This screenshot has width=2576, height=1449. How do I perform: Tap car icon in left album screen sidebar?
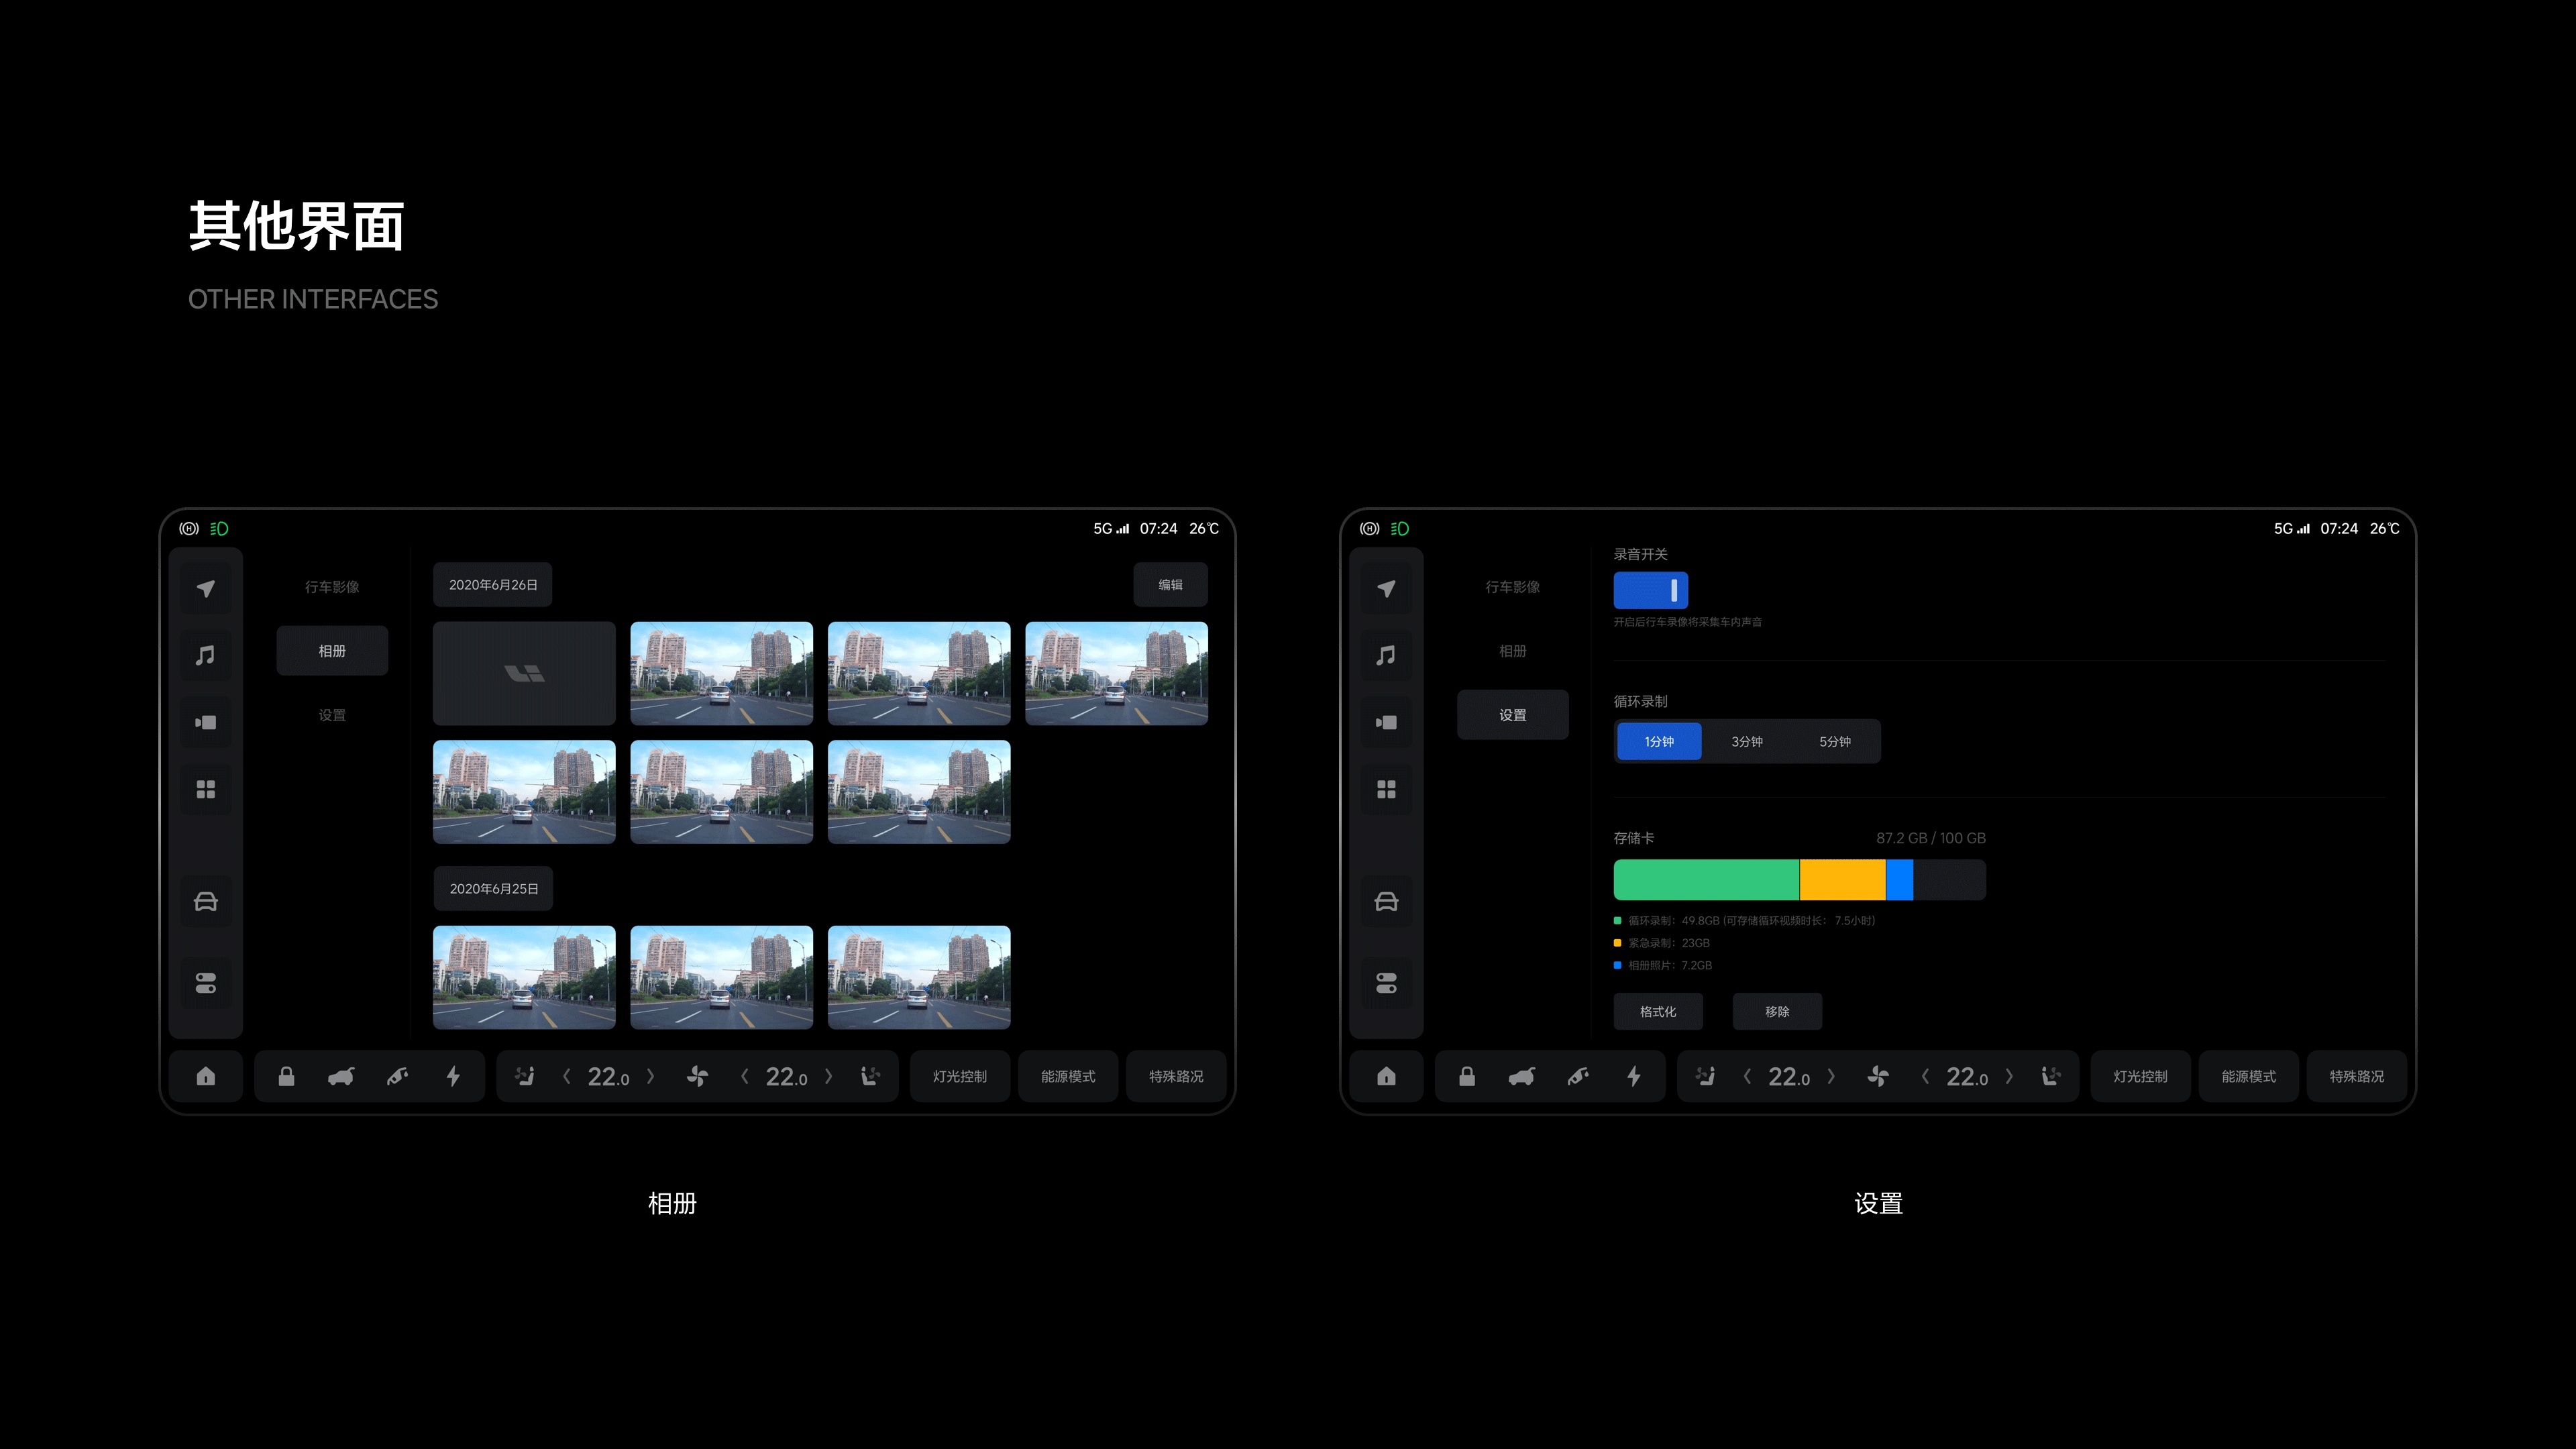pos(205,902)
